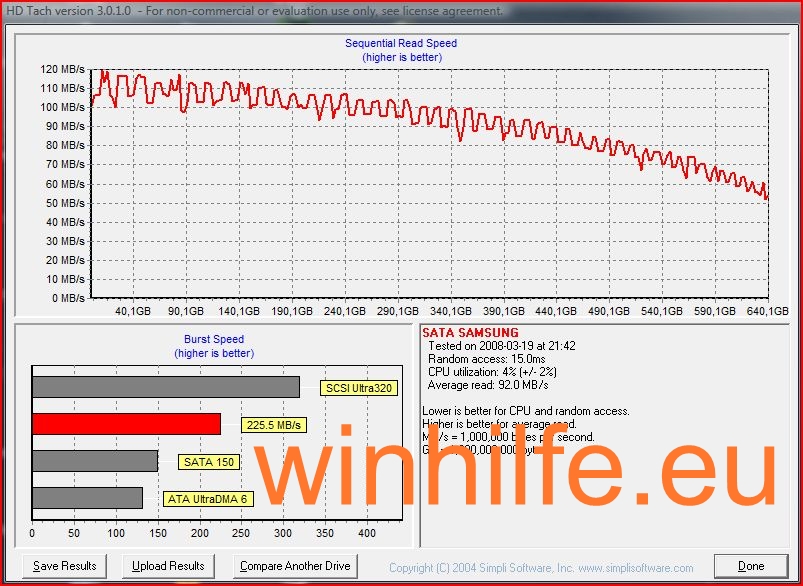This screenshot has height=586, width=803.
Task: Click the 120 MB/s axis label
Action: (x=63, y=70)
